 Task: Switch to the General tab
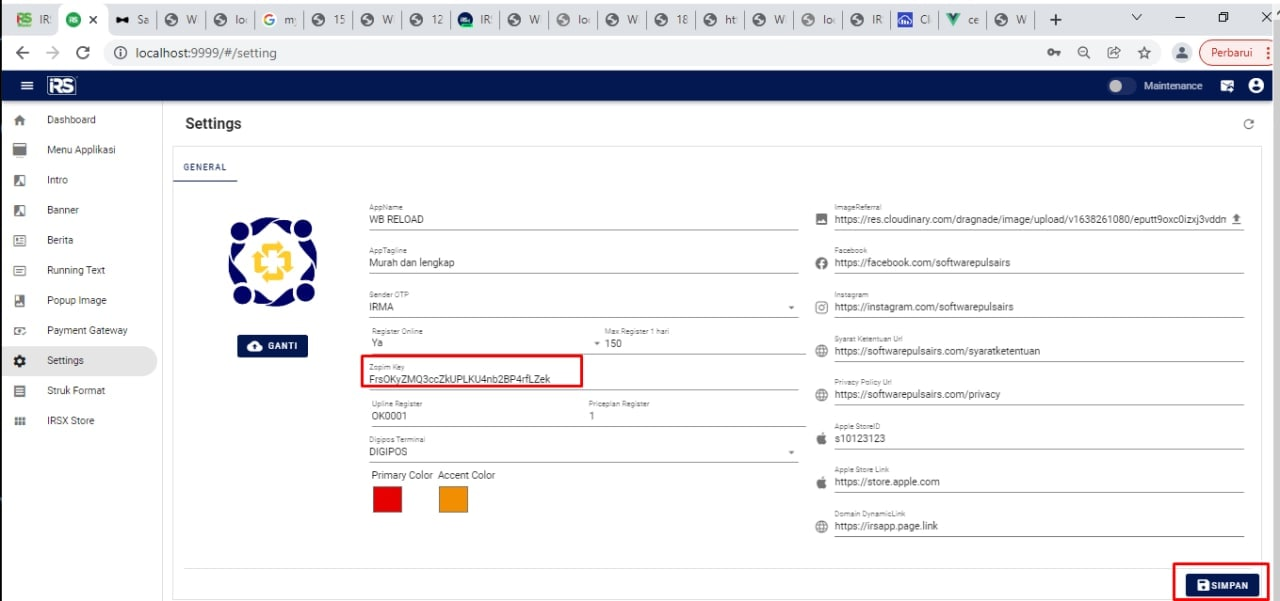tap(205, 168)
